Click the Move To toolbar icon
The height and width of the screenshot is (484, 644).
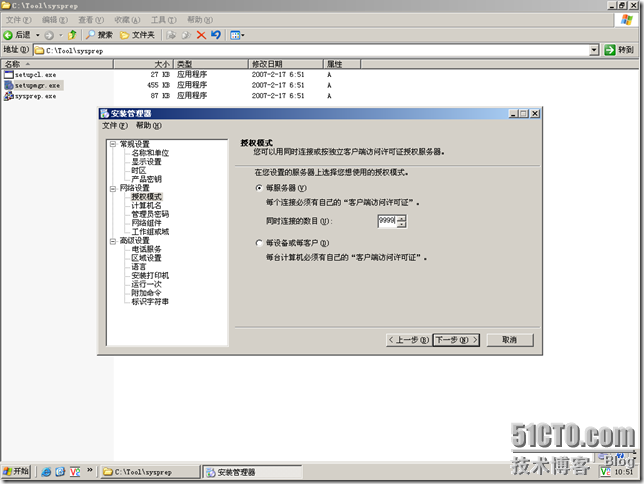click(171, 35)
